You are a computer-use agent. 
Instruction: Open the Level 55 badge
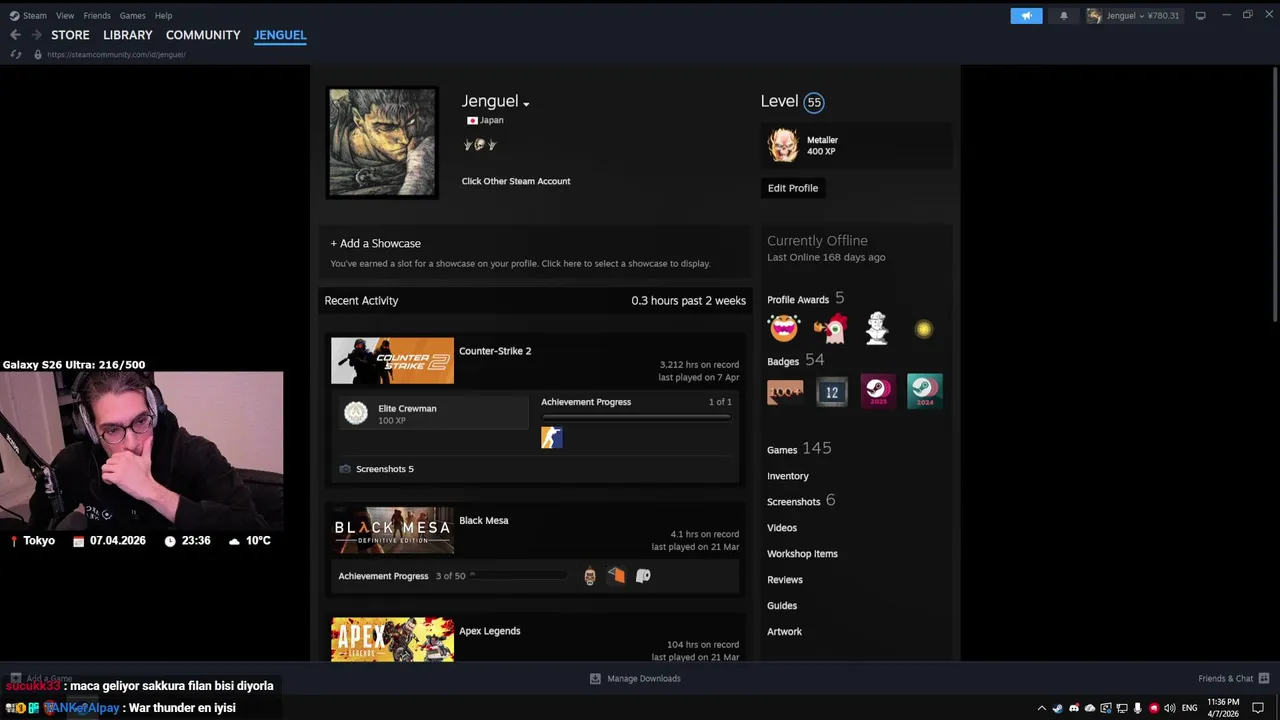[x=814, y=102]
